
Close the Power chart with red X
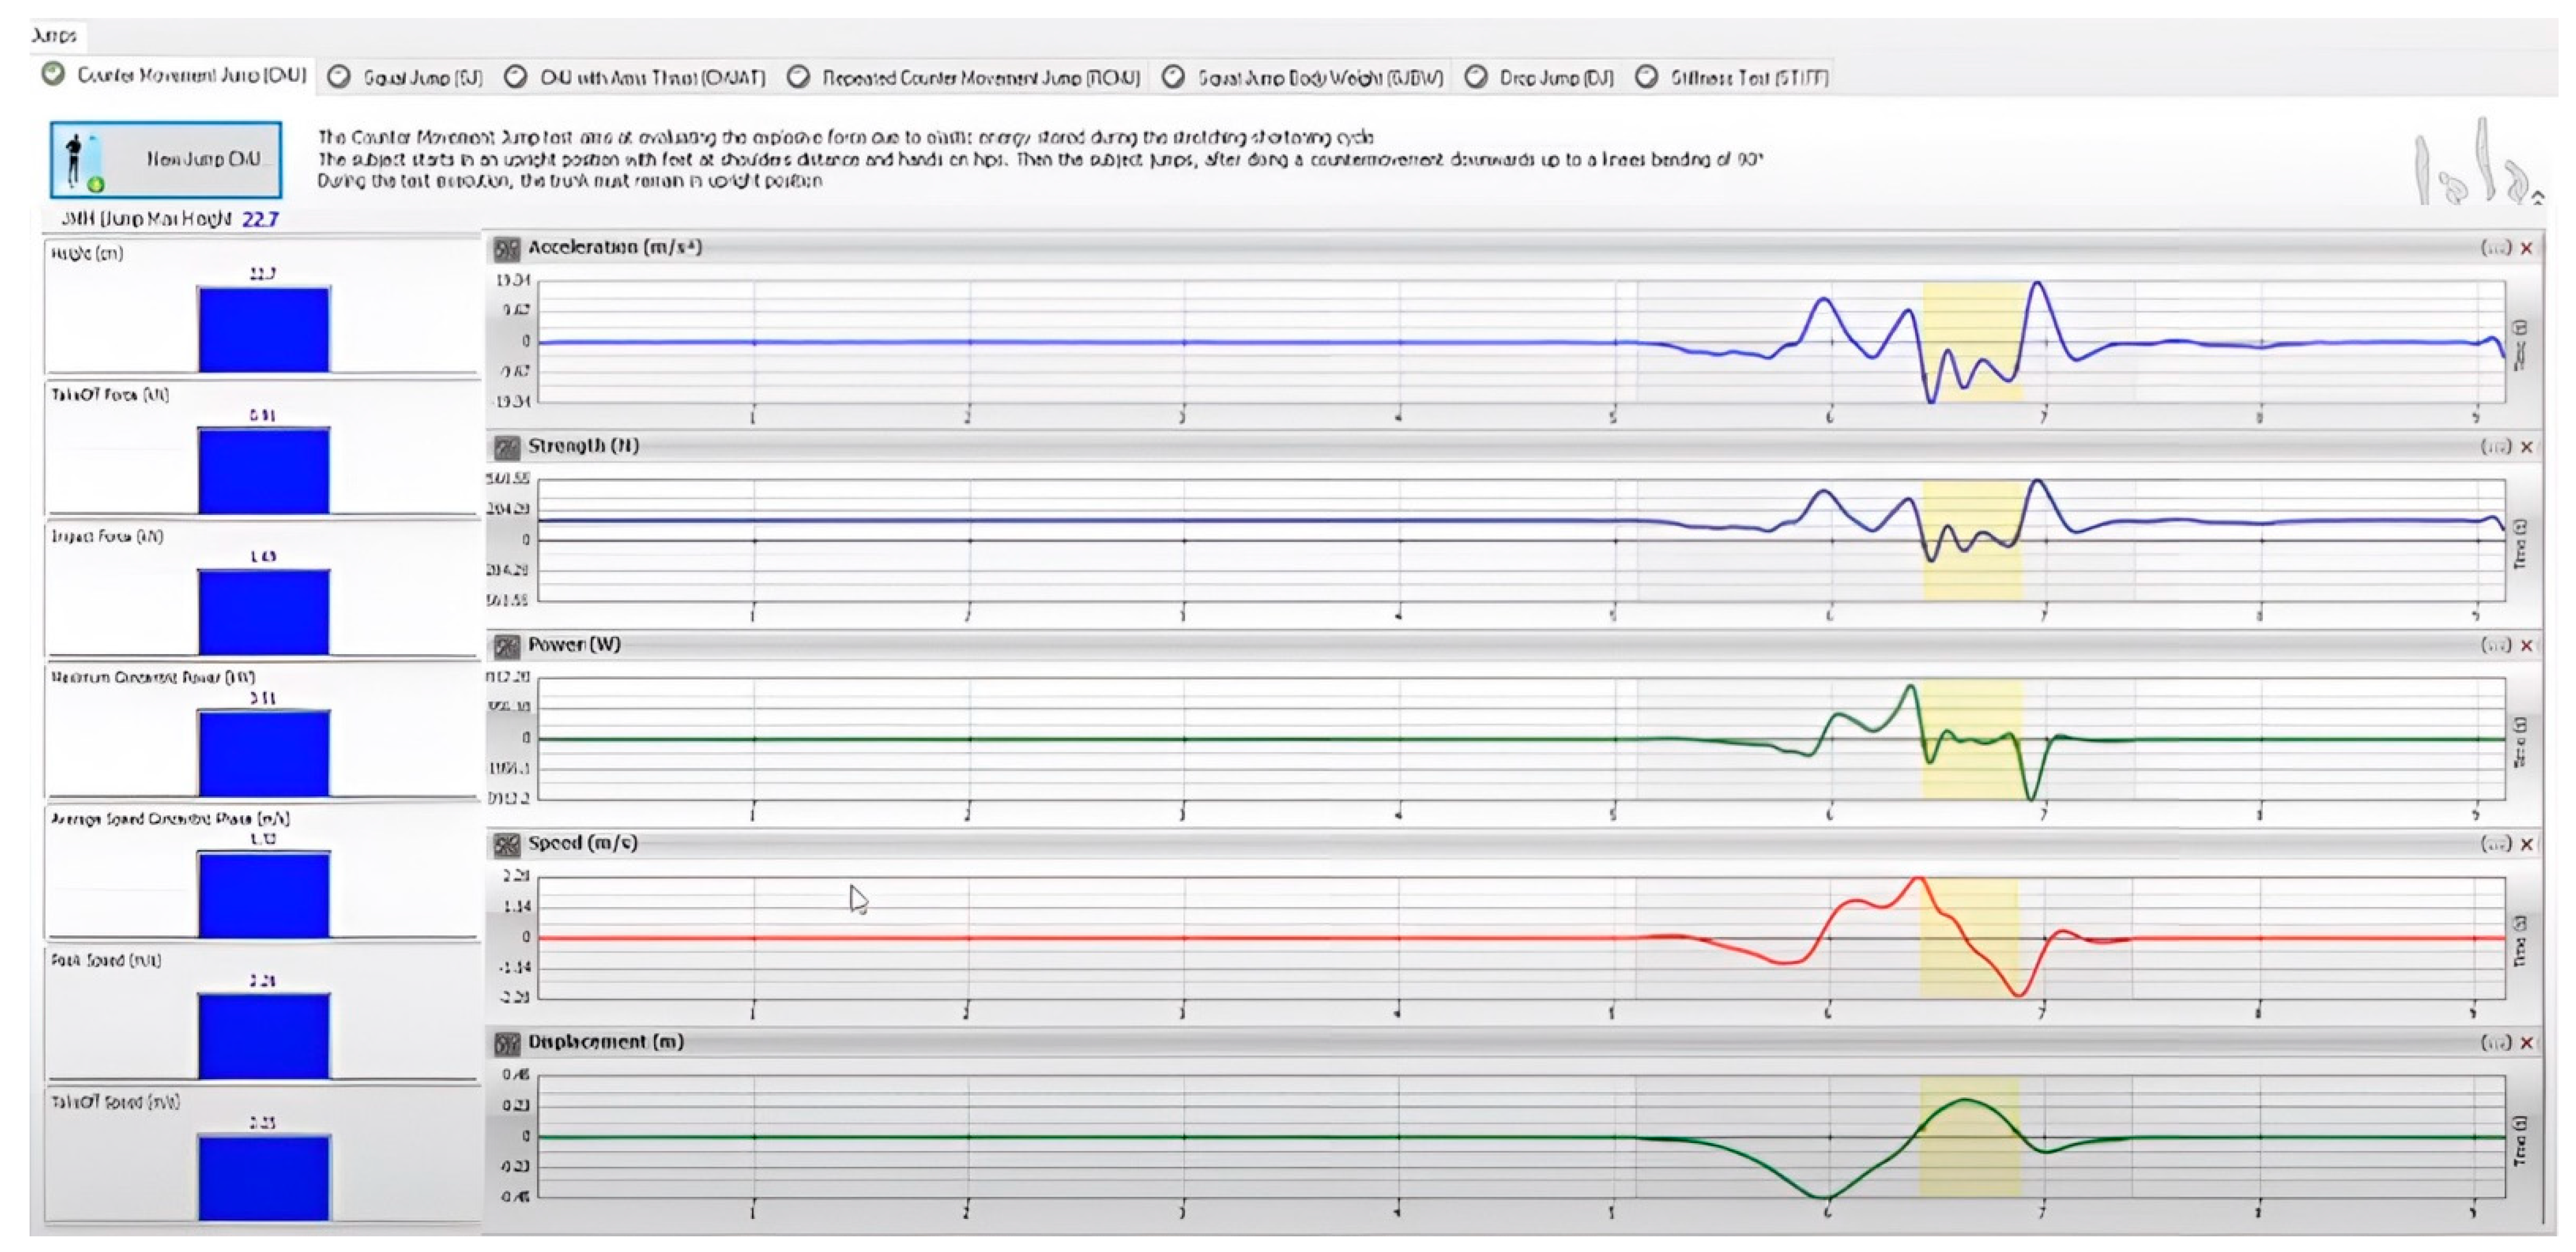(x=2527, y=646)
